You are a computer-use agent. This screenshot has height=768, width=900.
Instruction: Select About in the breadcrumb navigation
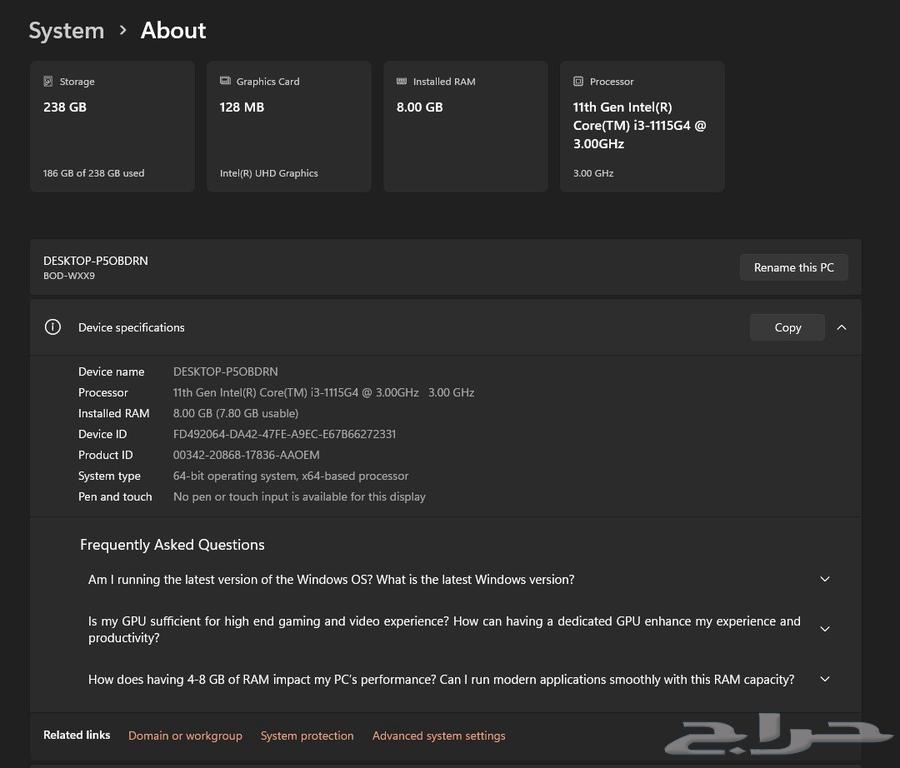coord(172,30)
